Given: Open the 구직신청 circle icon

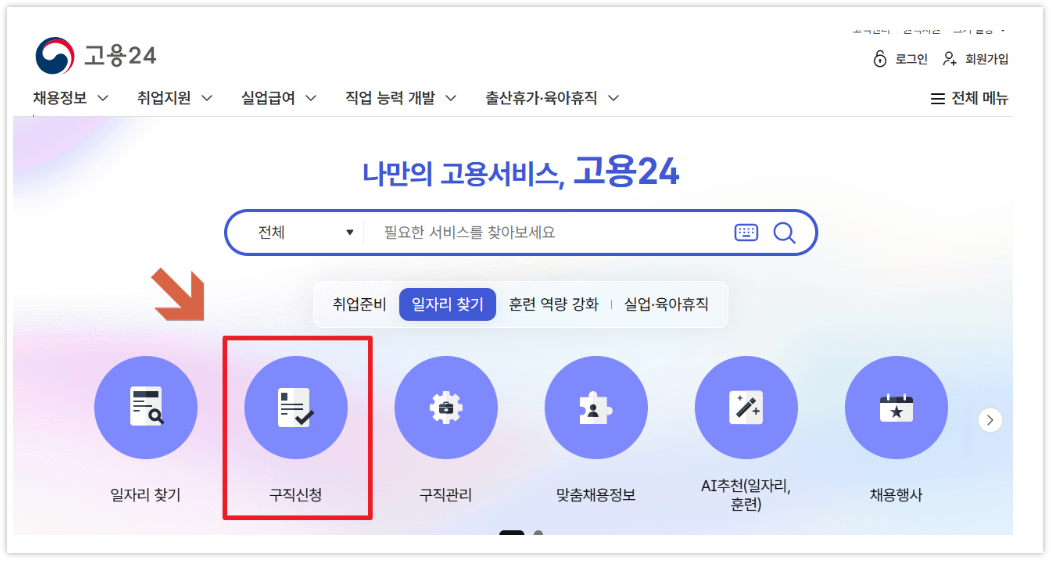Looking at the screenshot, I should click(x=296, y=408).
